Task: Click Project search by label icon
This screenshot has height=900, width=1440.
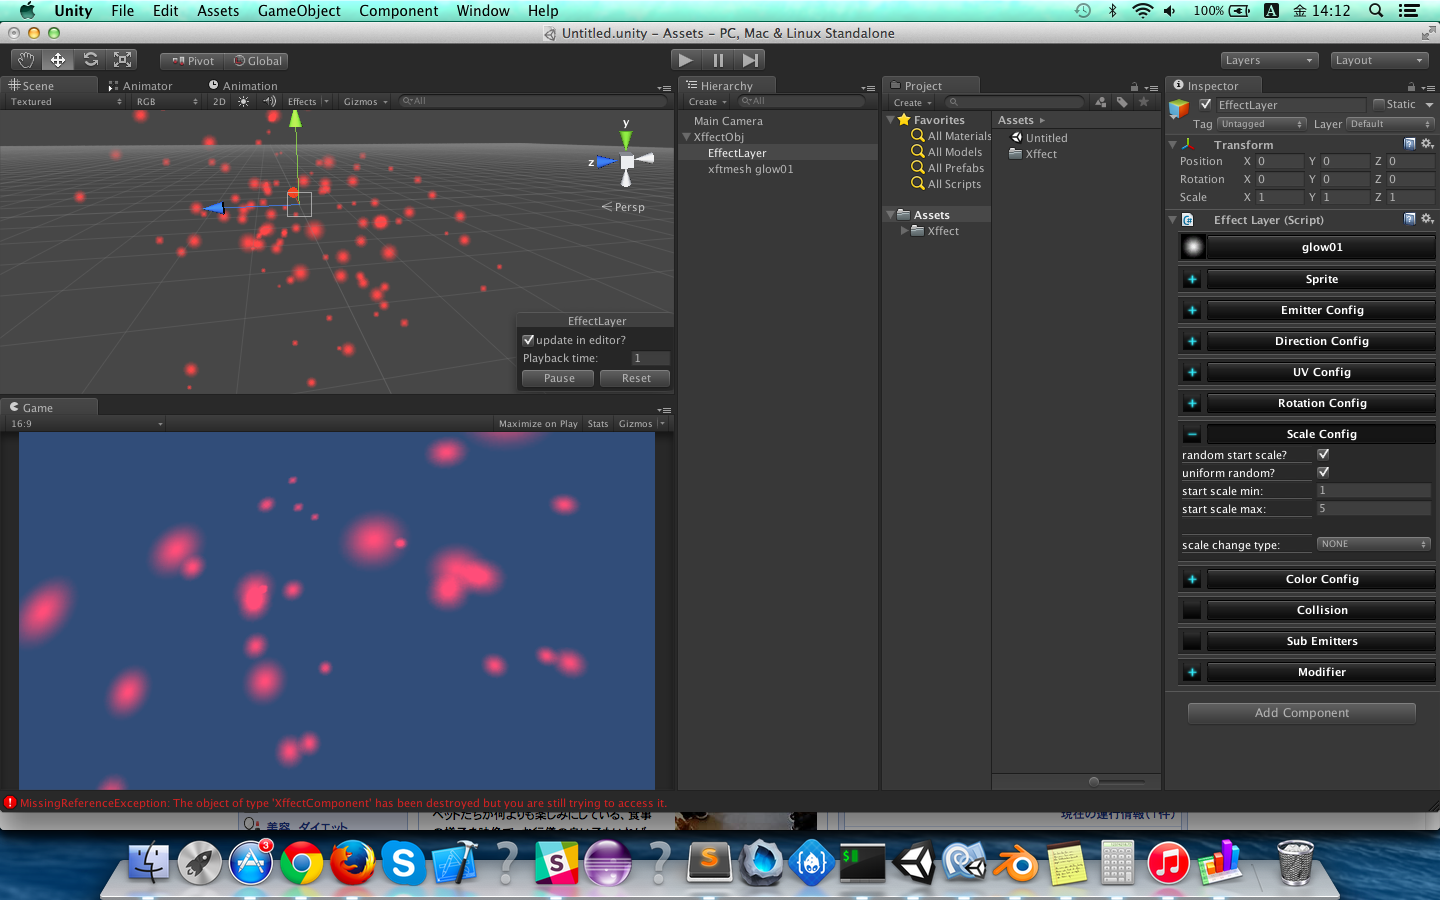Action: point(1122,102)
